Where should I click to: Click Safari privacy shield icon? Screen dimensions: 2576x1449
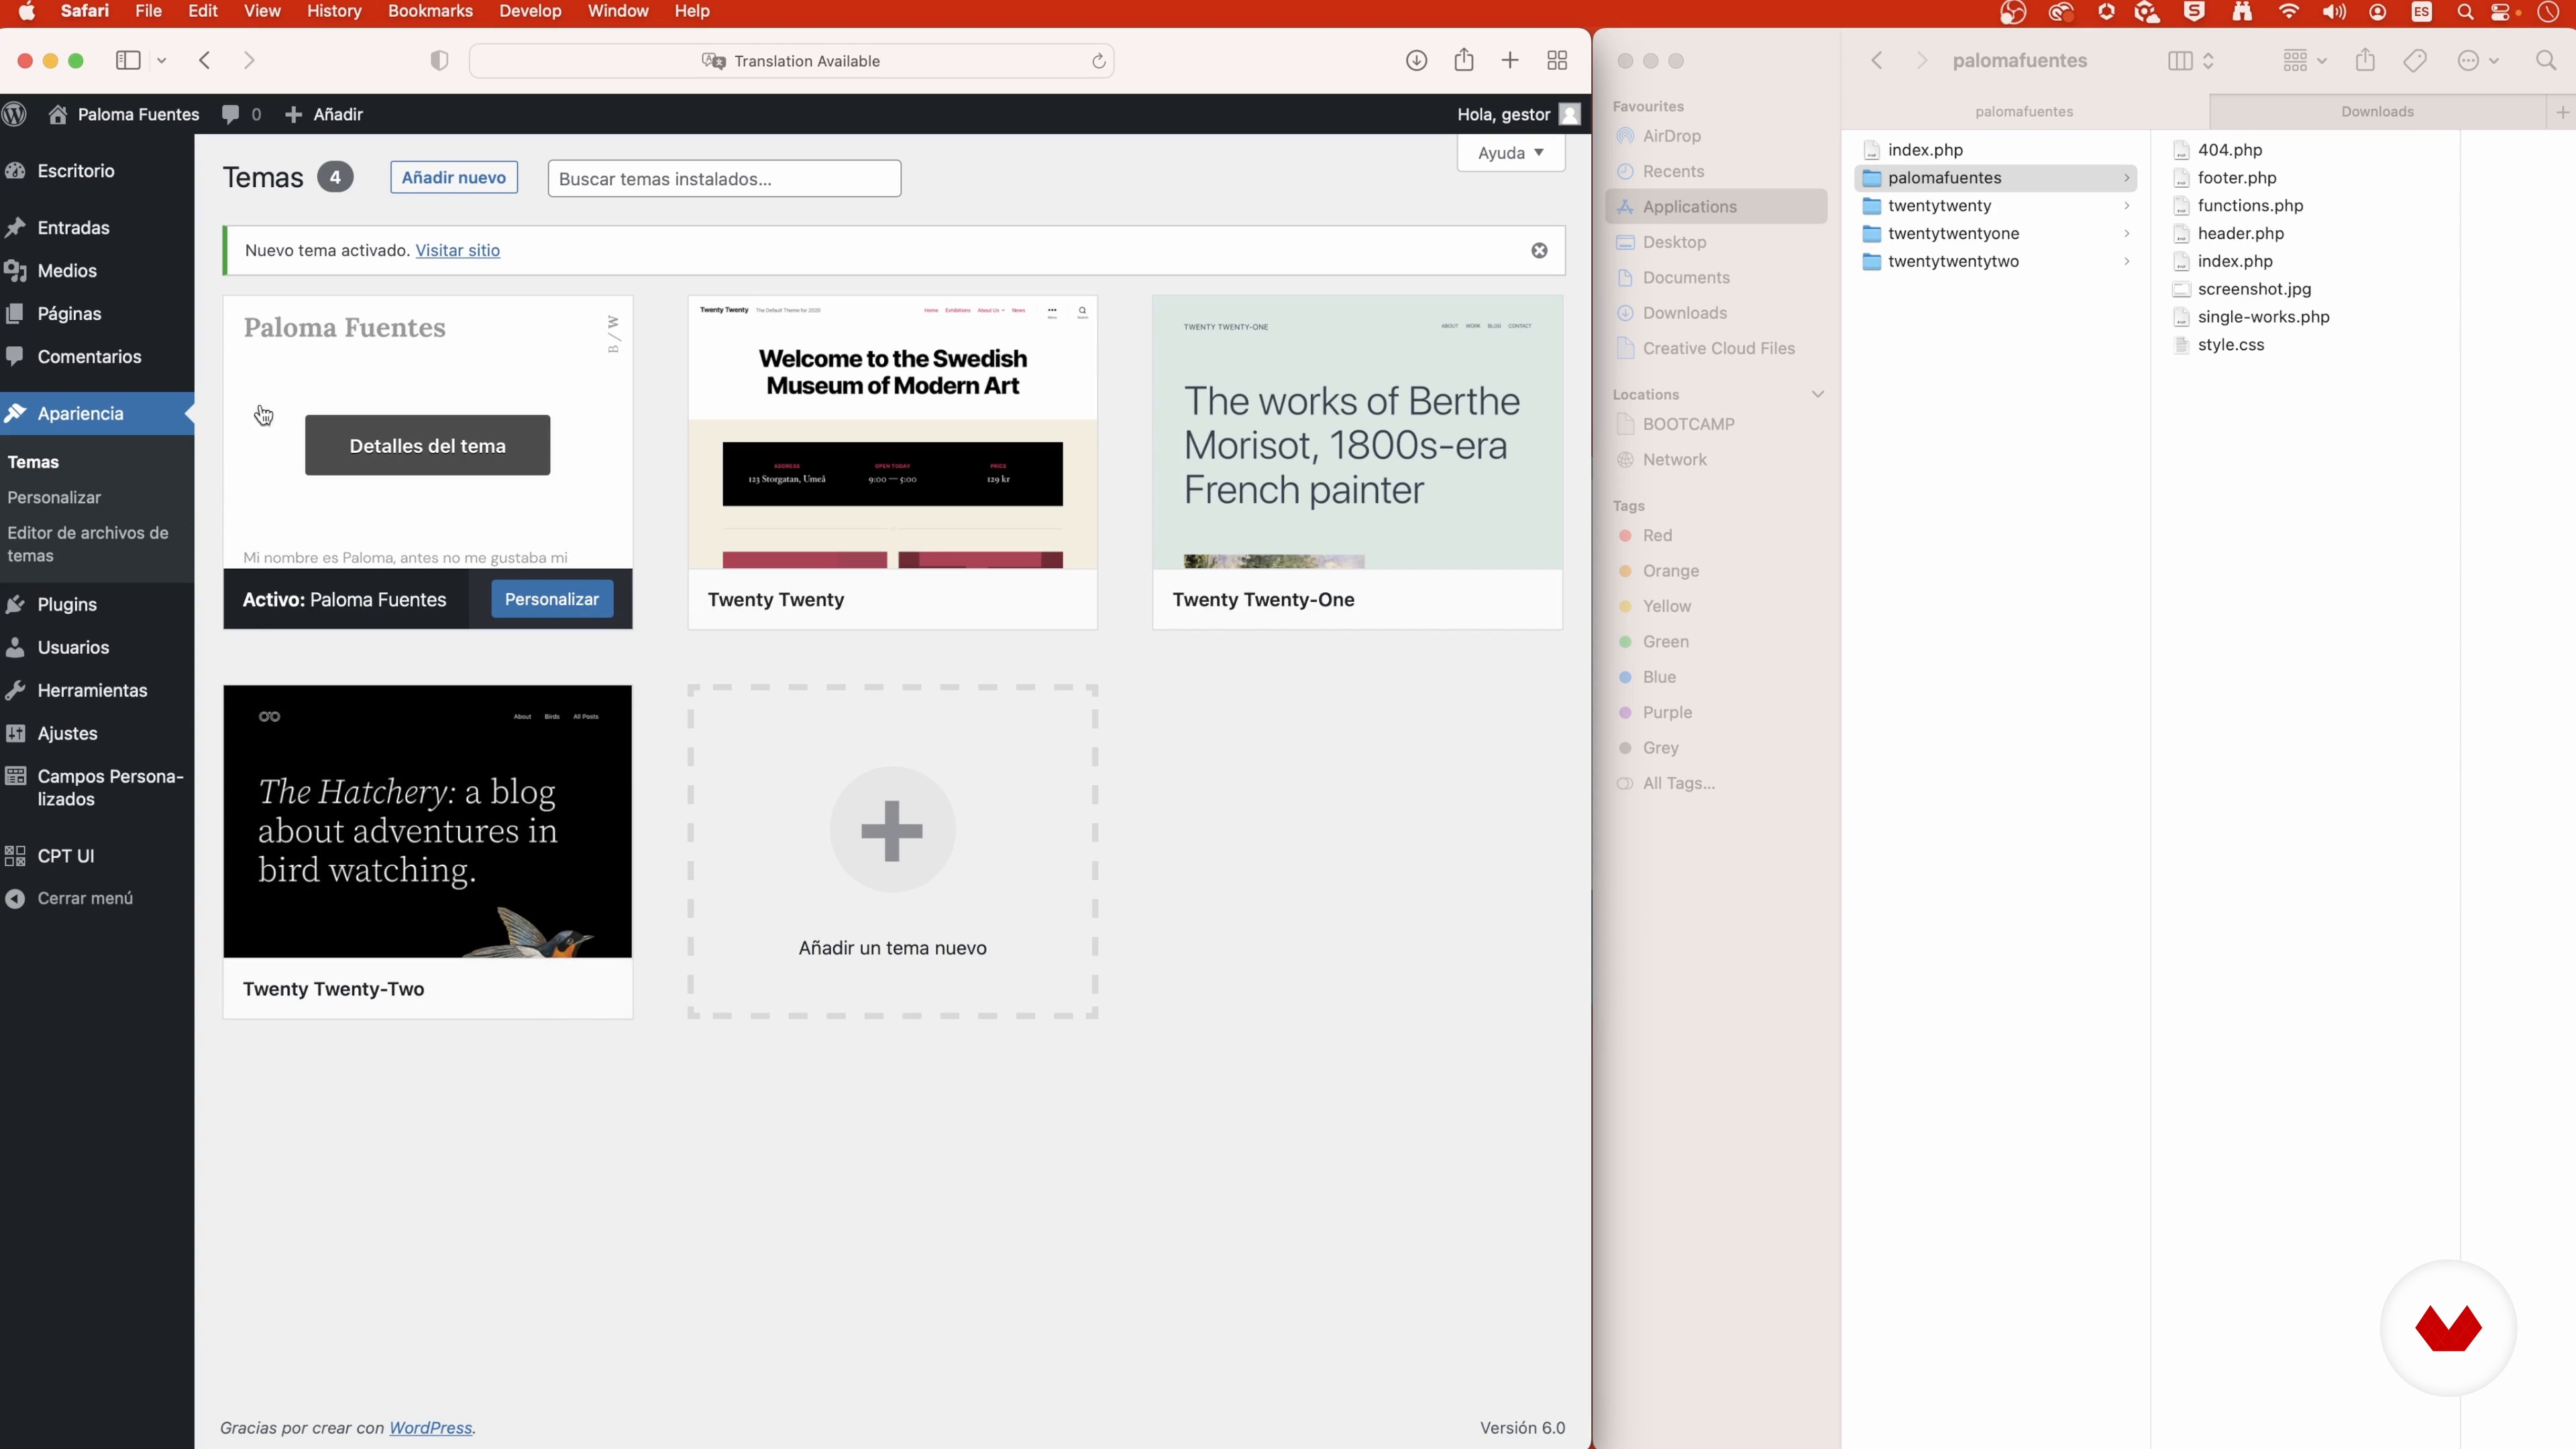[439, 61]
